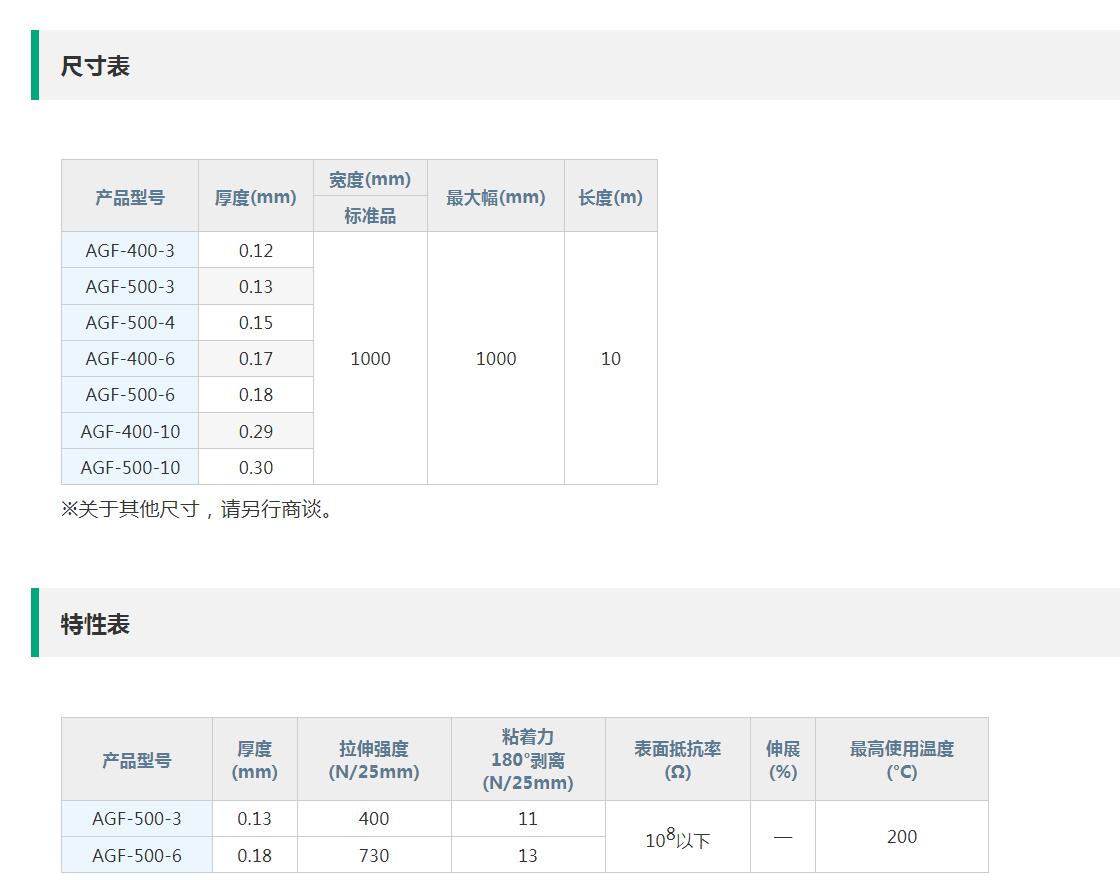The height and width of the screenshot is (880, 1120).
Task: Select AGF-500-6 in the 特性表
Action: coord(136,855)
